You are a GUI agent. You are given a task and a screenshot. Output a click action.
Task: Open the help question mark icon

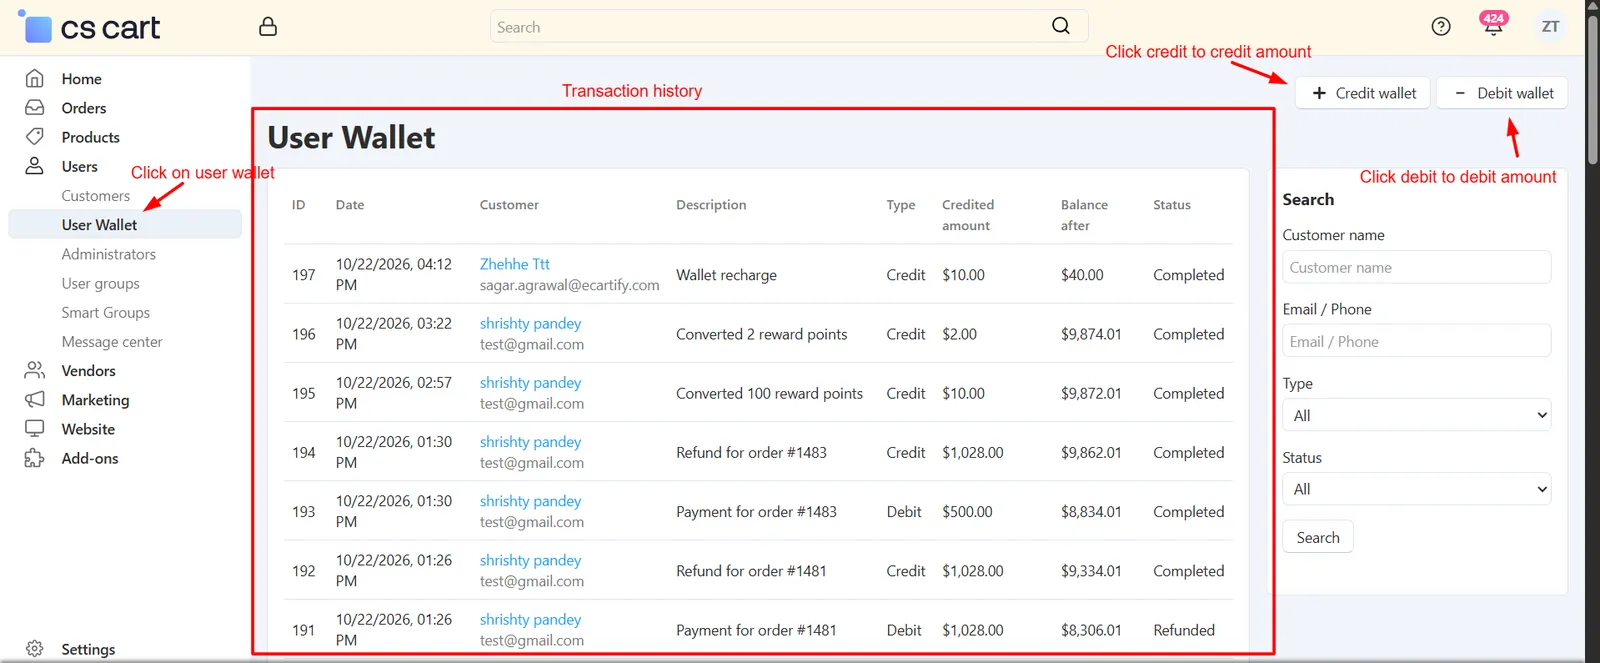(x=1441, y=27)
